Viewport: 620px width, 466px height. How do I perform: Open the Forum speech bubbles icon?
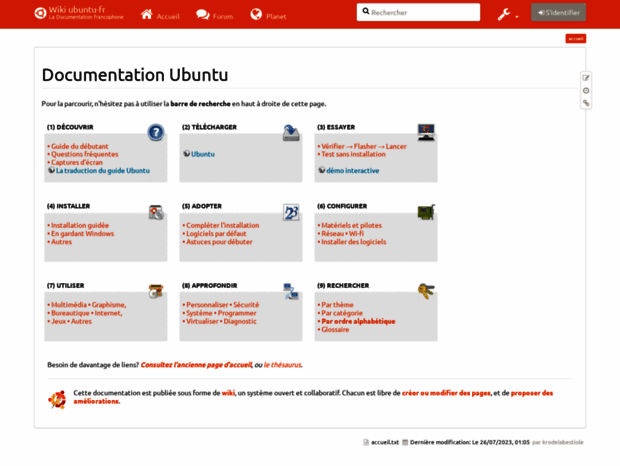point(203,15)
